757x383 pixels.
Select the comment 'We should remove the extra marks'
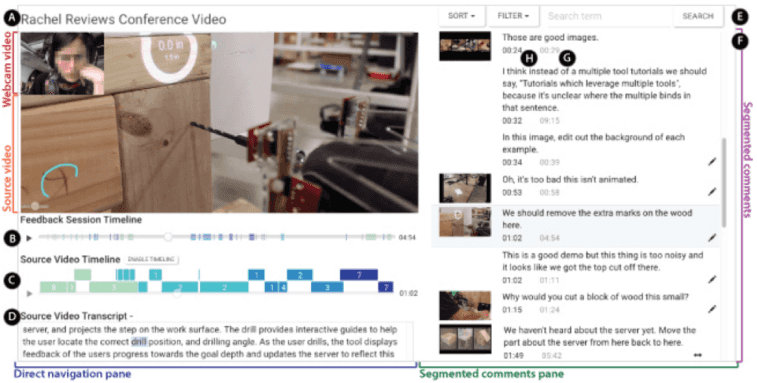click(597, 219)
